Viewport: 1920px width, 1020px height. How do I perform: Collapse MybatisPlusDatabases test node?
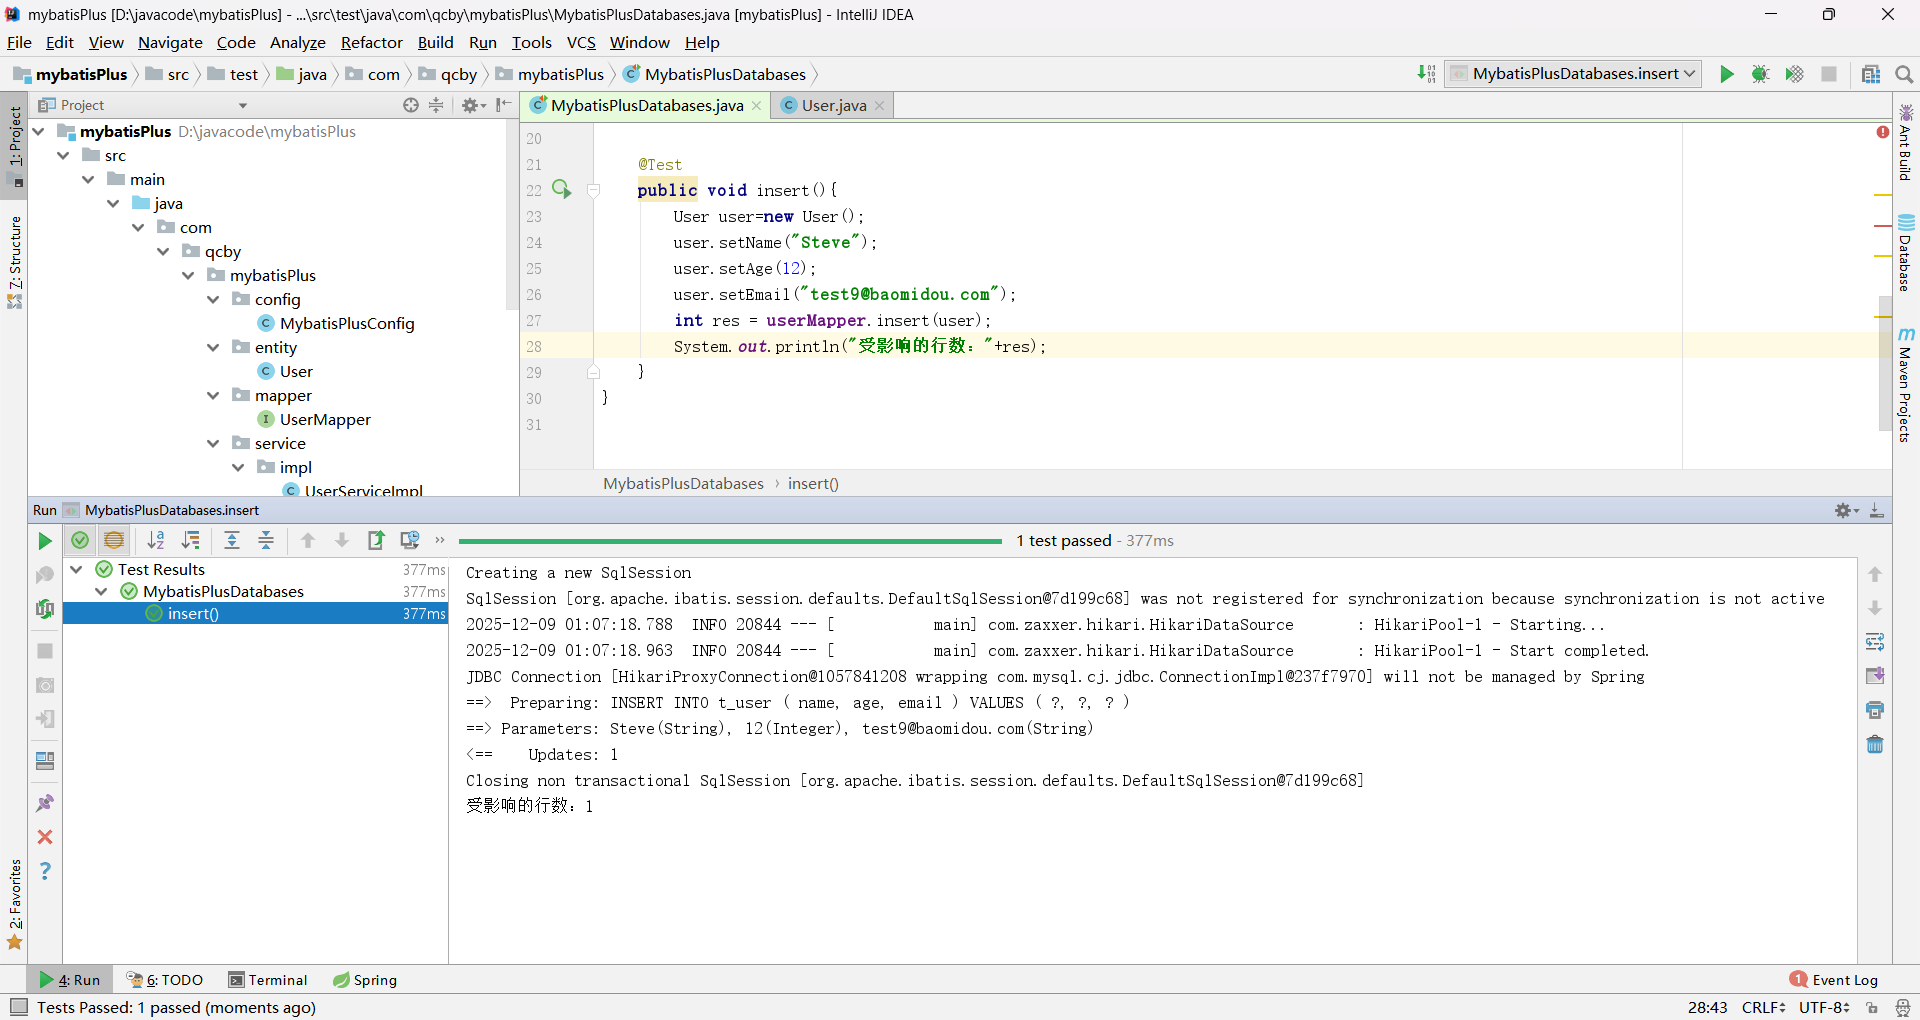(x=101, y=591)
